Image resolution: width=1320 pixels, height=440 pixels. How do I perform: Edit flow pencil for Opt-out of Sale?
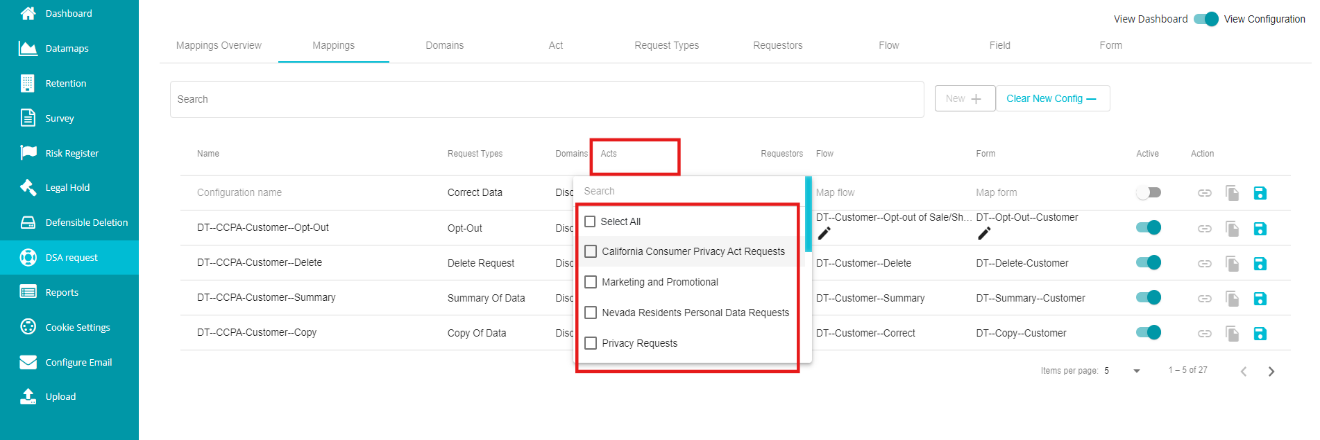[824, 233]
